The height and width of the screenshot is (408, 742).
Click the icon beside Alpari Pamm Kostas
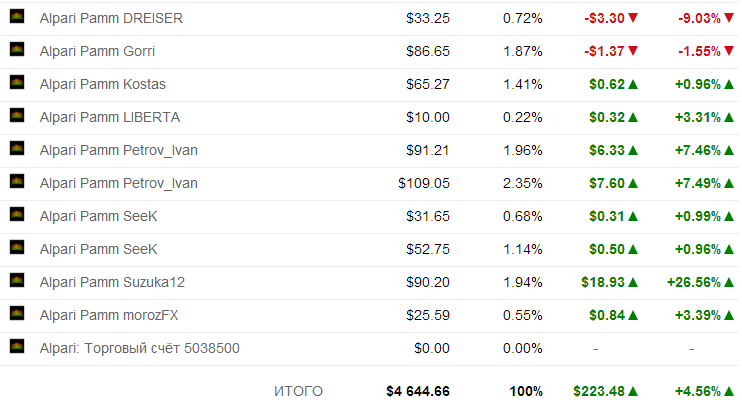click(x=17, y=83)
